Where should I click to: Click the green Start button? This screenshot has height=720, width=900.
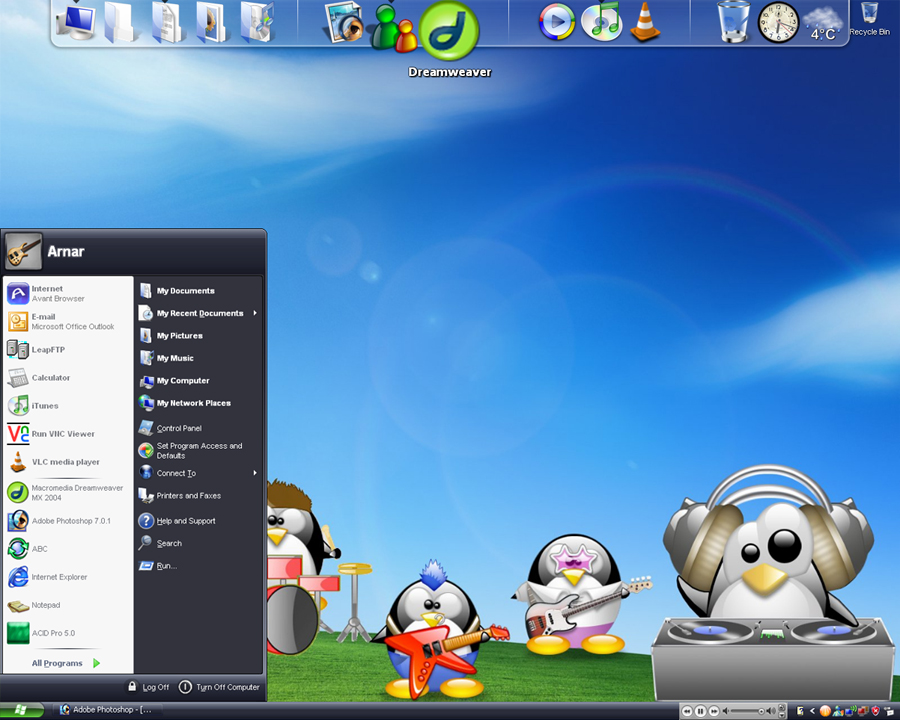[x=22, y=711]
